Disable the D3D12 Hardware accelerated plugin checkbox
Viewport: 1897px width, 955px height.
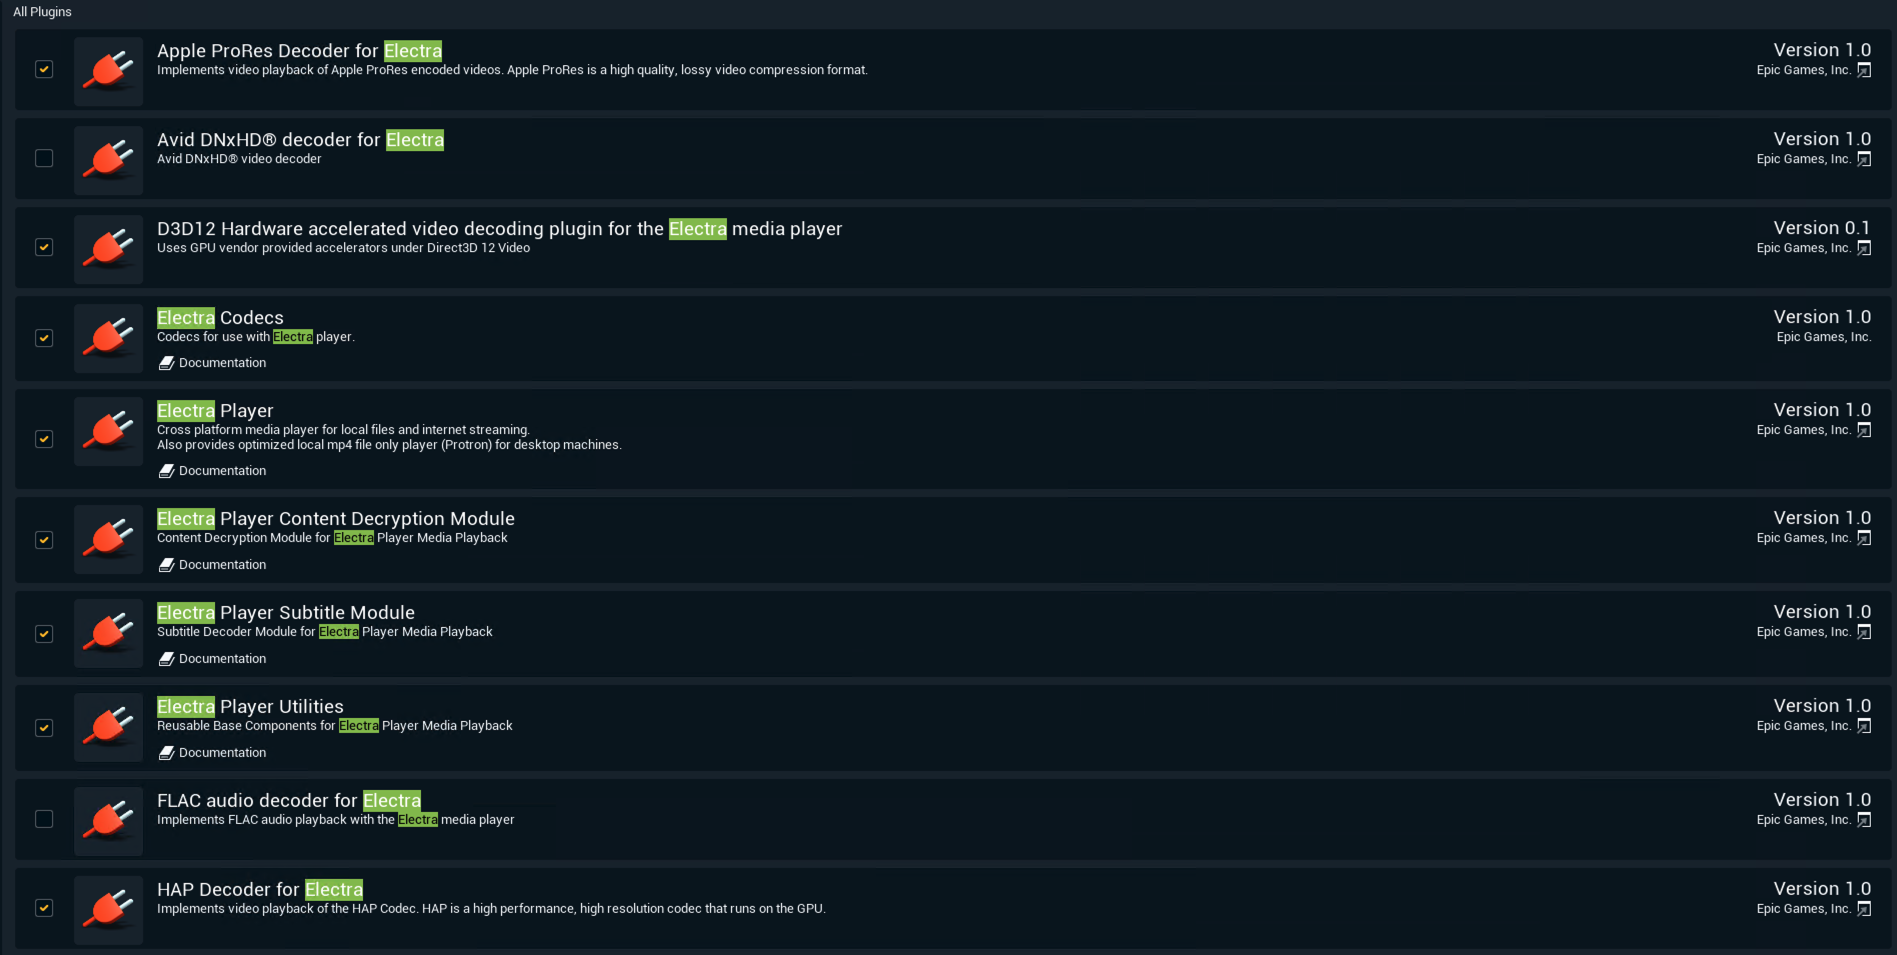44,247
